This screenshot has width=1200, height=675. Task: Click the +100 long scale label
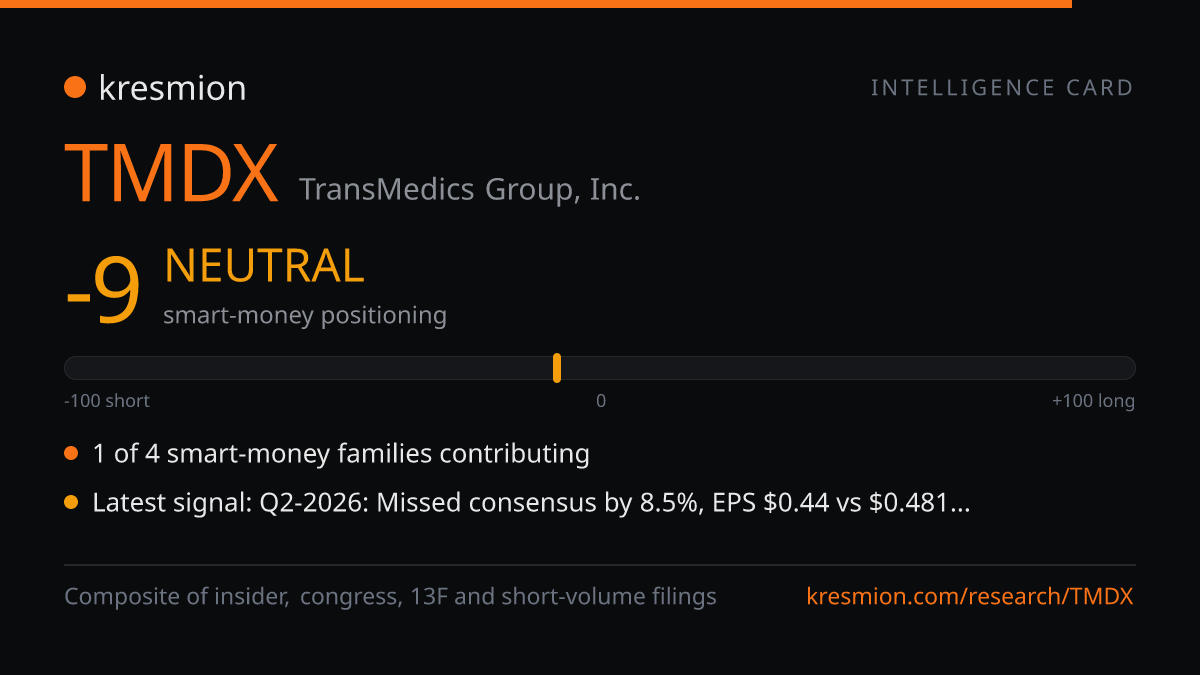pos(1093,401)
